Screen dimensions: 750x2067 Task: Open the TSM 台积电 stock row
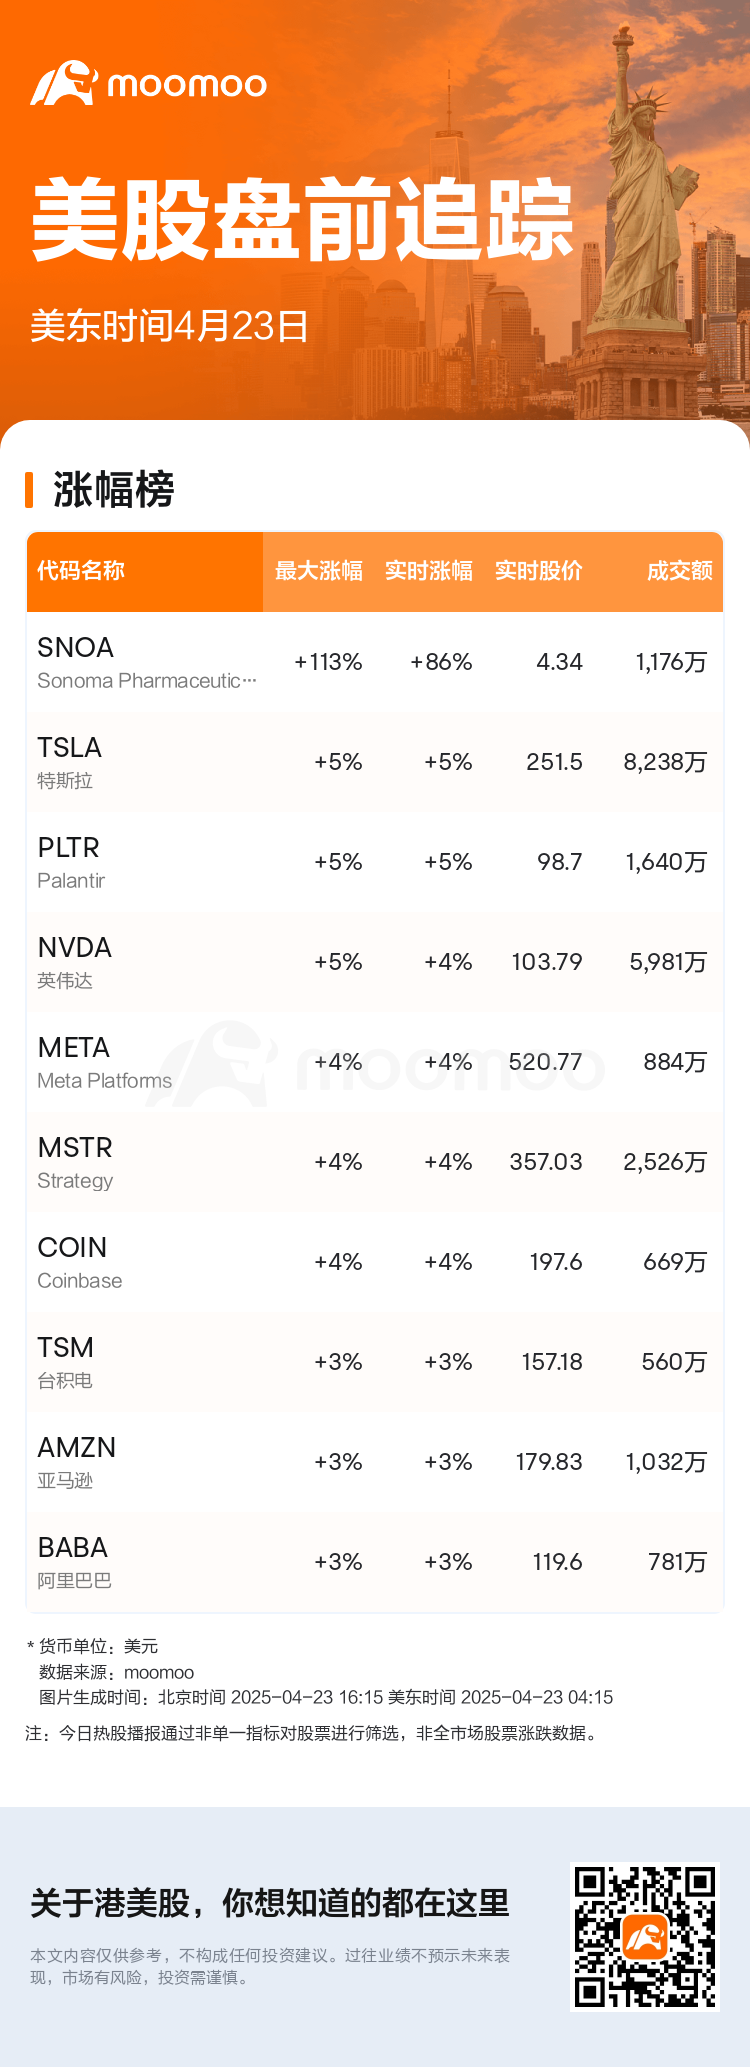click(375, 1362)
